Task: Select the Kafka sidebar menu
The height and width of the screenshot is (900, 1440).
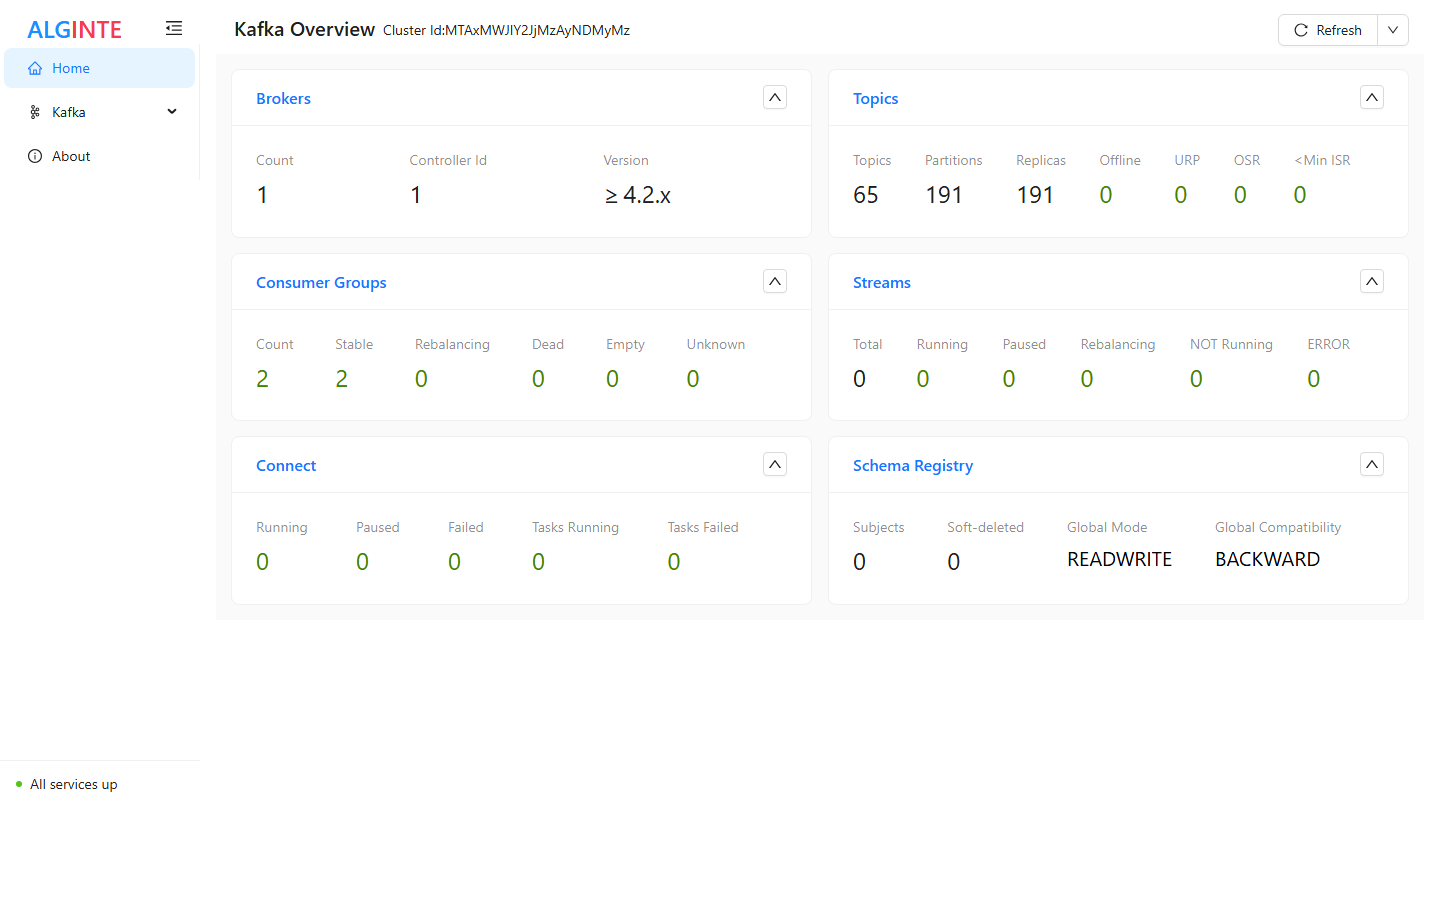Action: (x=99, y=112)
